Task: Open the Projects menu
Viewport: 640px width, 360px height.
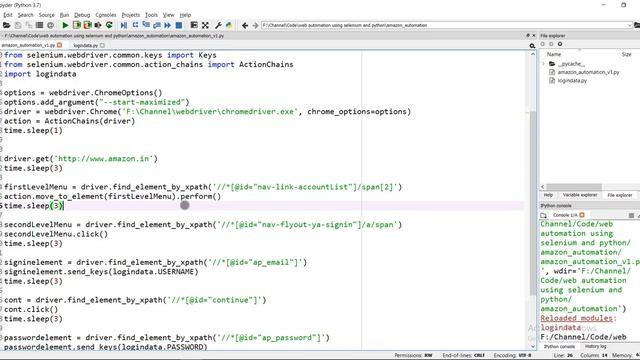Action: (x=131, y=15)
